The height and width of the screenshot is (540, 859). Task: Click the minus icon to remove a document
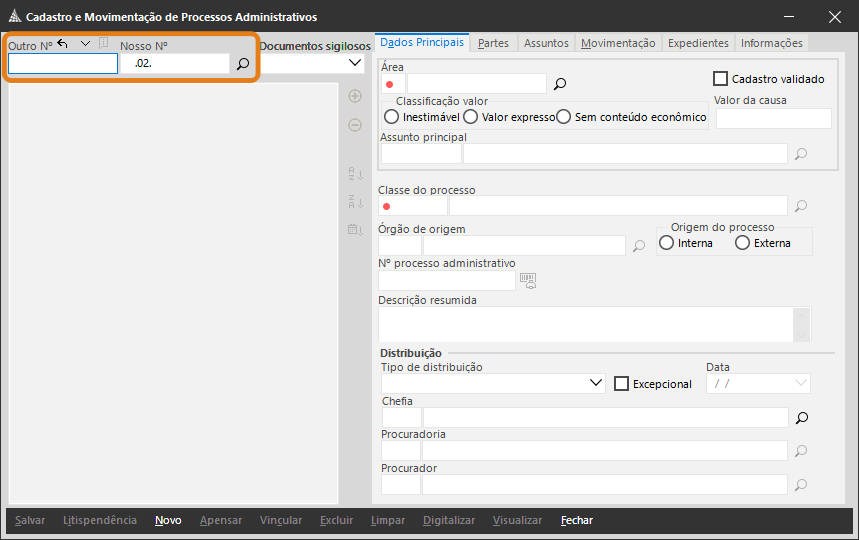coord(354,125)
